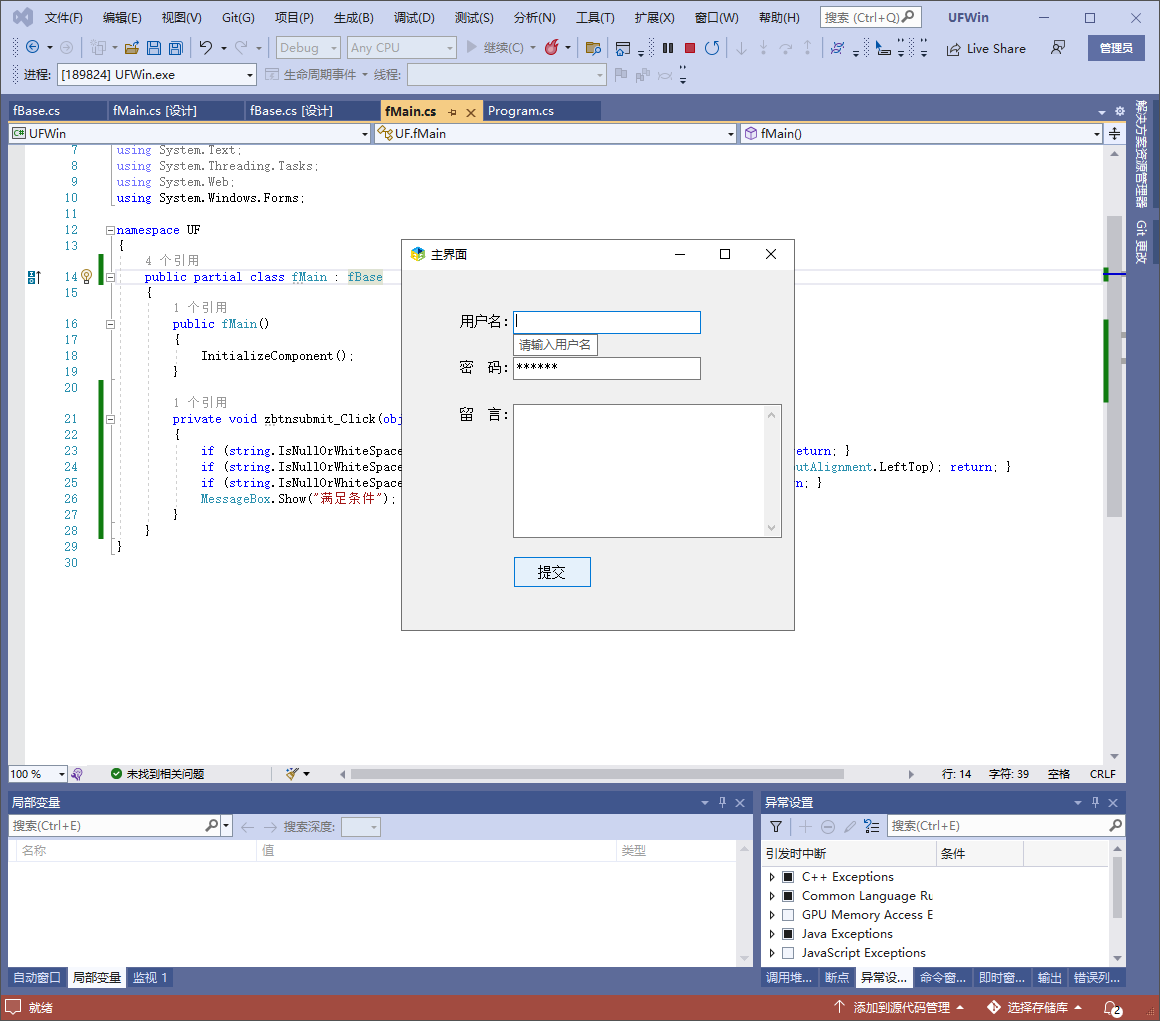The image size is (1160, 1021).
Task: Click the split editor icon beside fMain() dropdown
Action: pos(1114,134)
